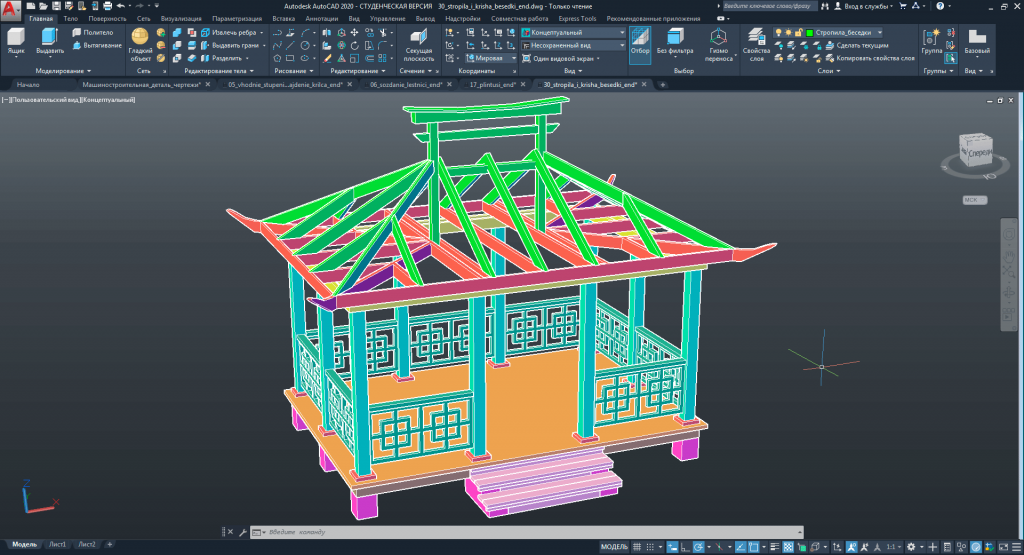Toggle grid display in status bar
The width and height of the screenshot is (1024, 555).
[639, 547]
